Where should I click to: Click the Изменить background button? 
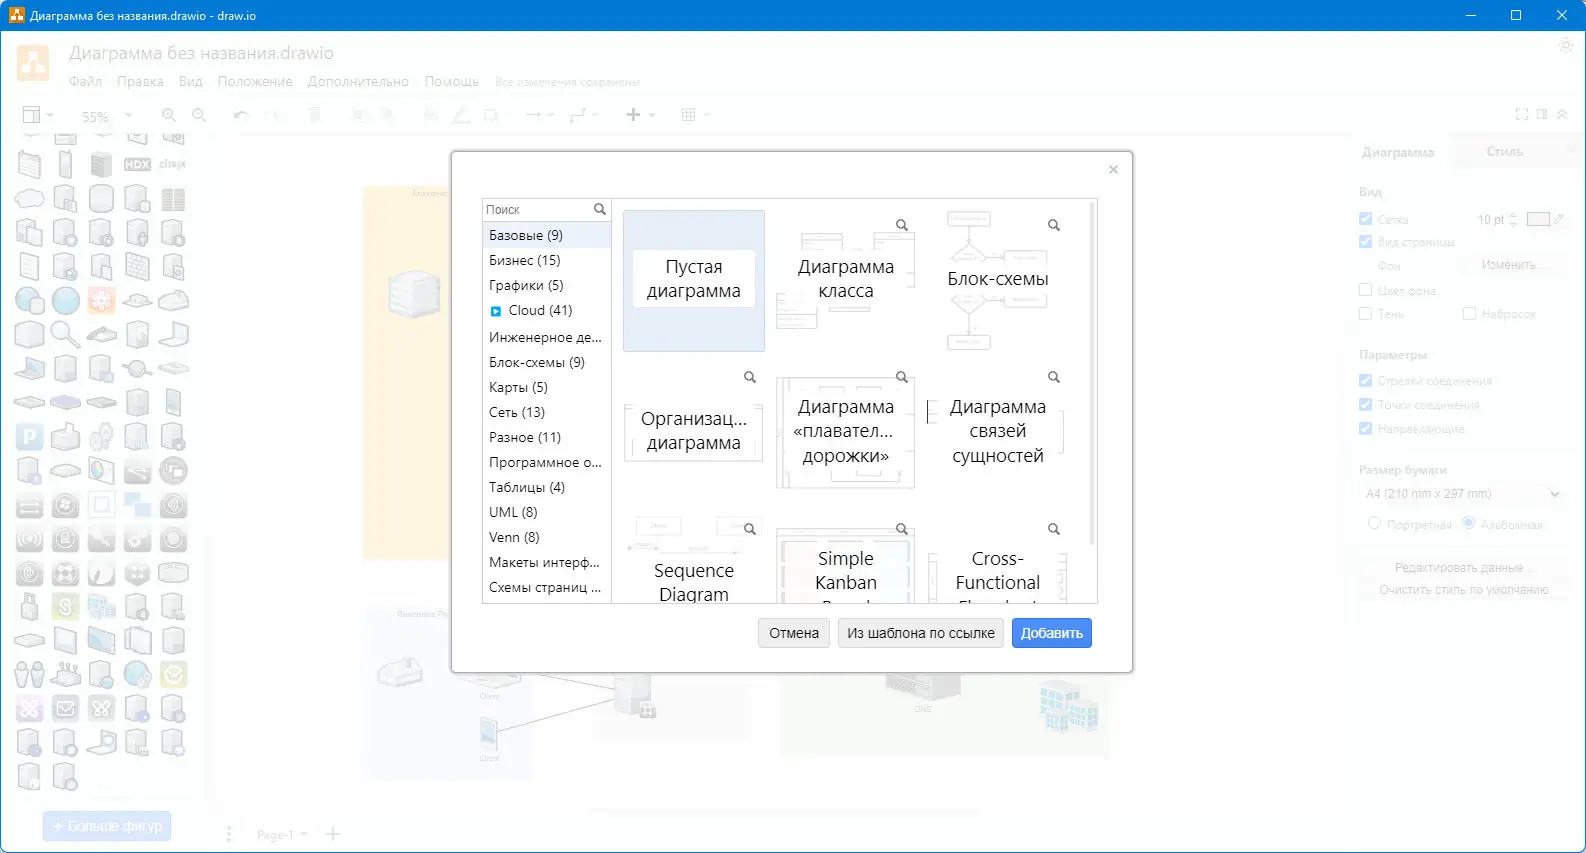pos(1508,265)
